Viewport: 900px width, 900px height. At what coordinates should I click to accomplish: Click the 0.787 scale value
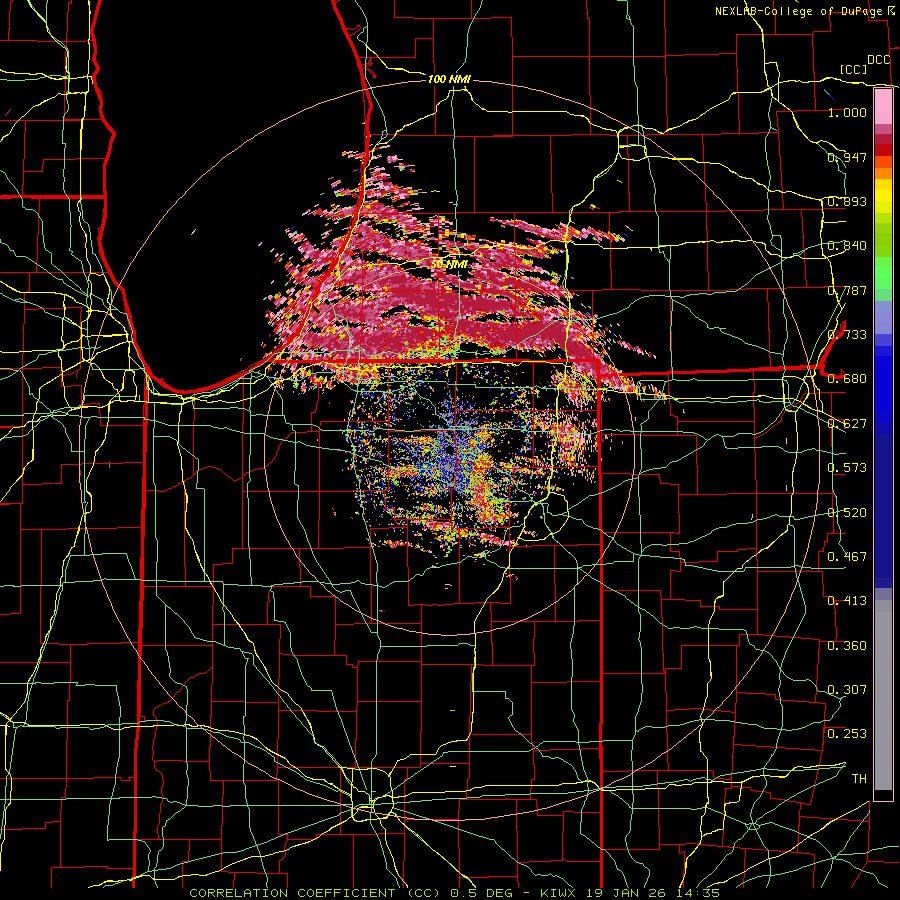tap(847, 290)
